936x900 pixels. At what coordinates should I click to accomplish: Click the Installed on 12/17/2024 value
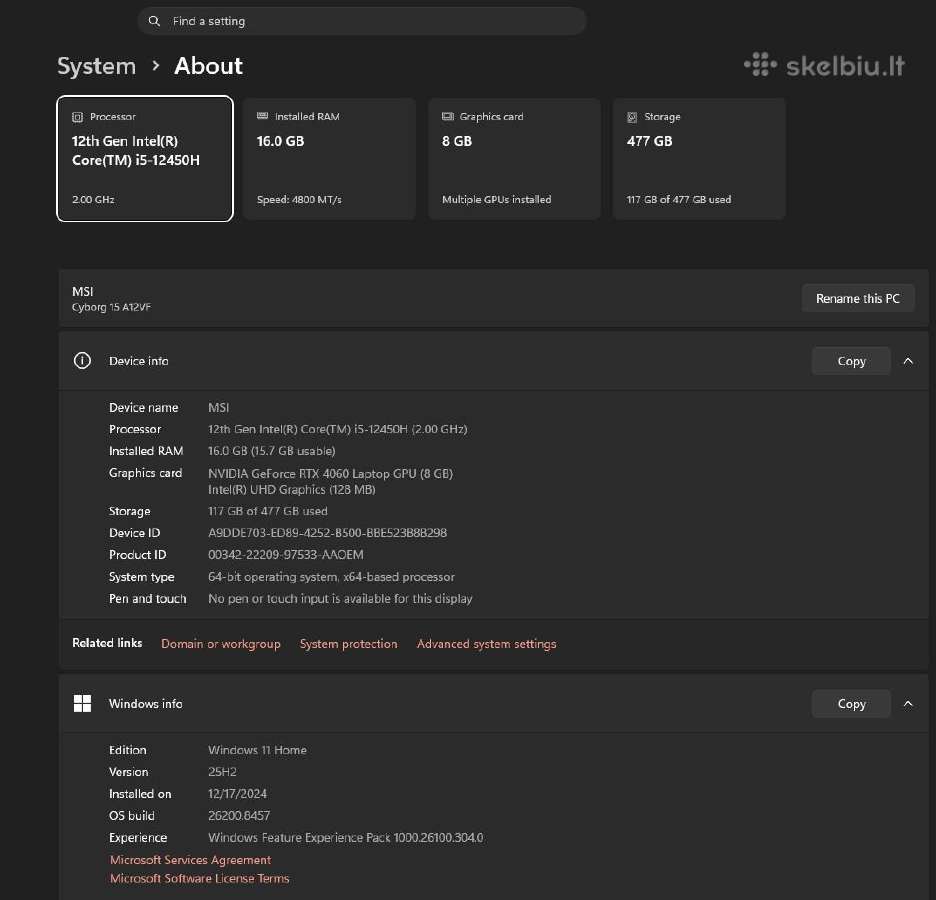(x=237, y=794)
